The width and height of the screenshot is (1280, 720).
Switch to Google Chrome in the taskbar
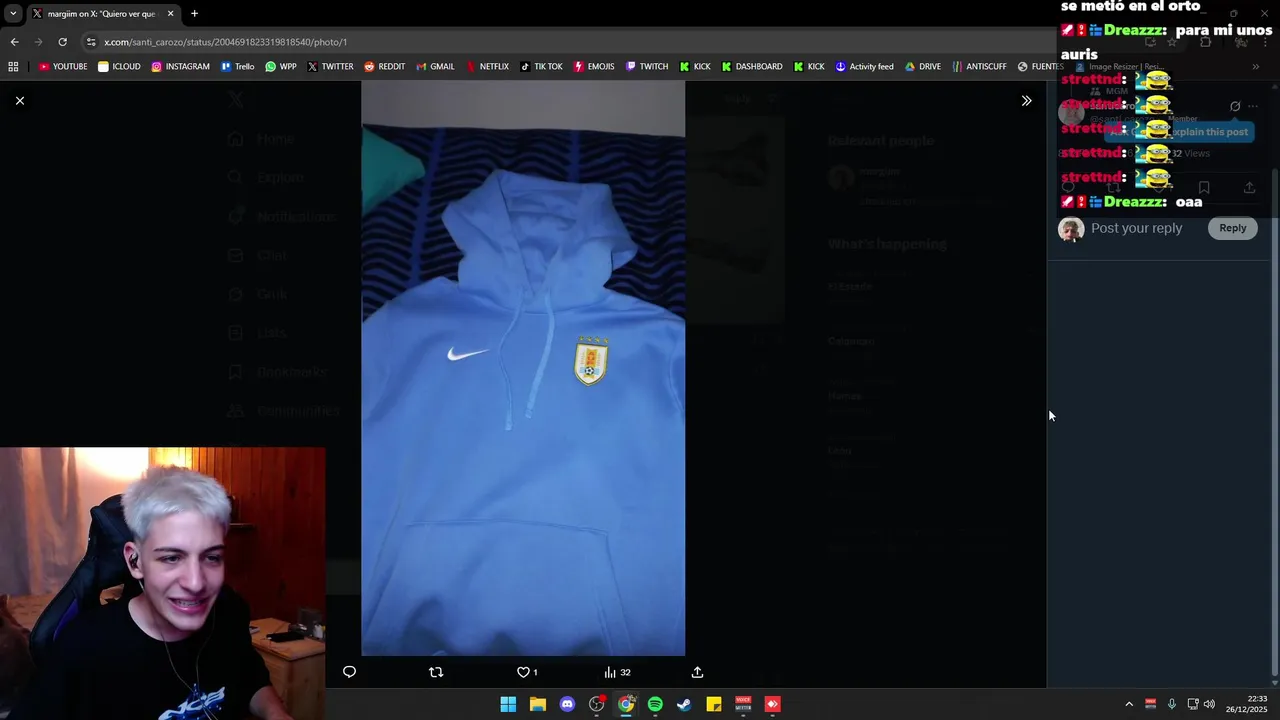pos(626,704)
